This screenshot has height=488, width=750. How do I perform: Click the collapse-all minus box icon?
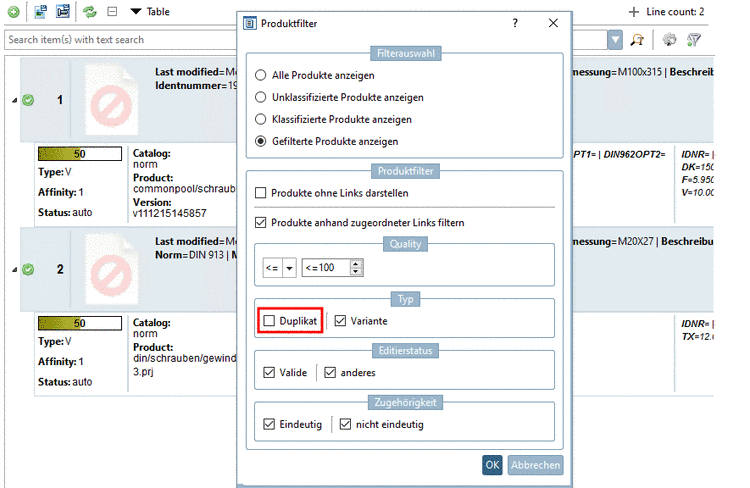[112, 12]
